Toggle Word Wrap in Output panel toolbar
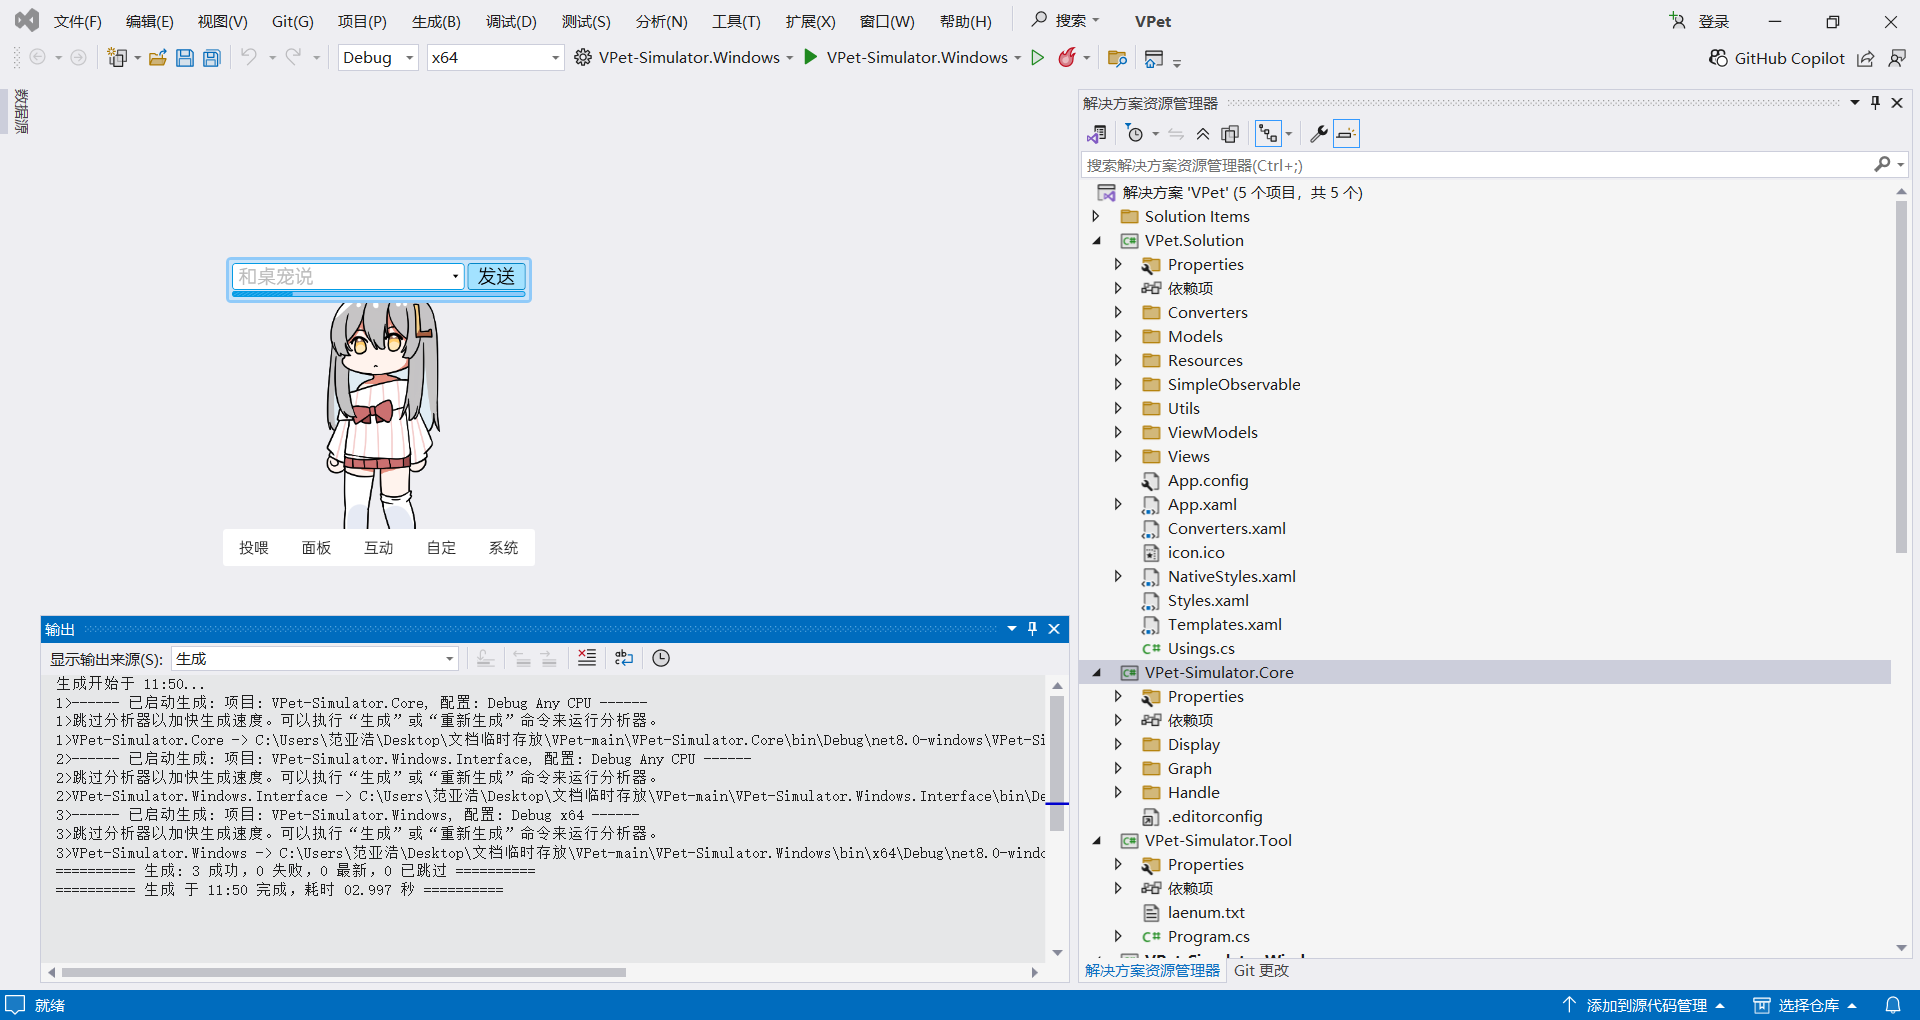This screenshot has width=1920, height=1020. (x=624, y=657)
